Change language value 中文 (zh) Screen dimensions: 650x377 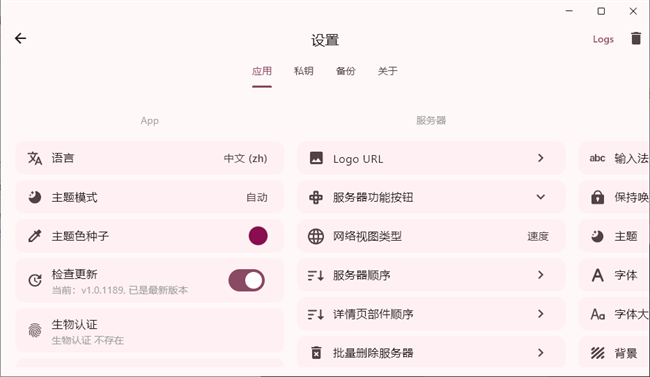pos(245,158)
